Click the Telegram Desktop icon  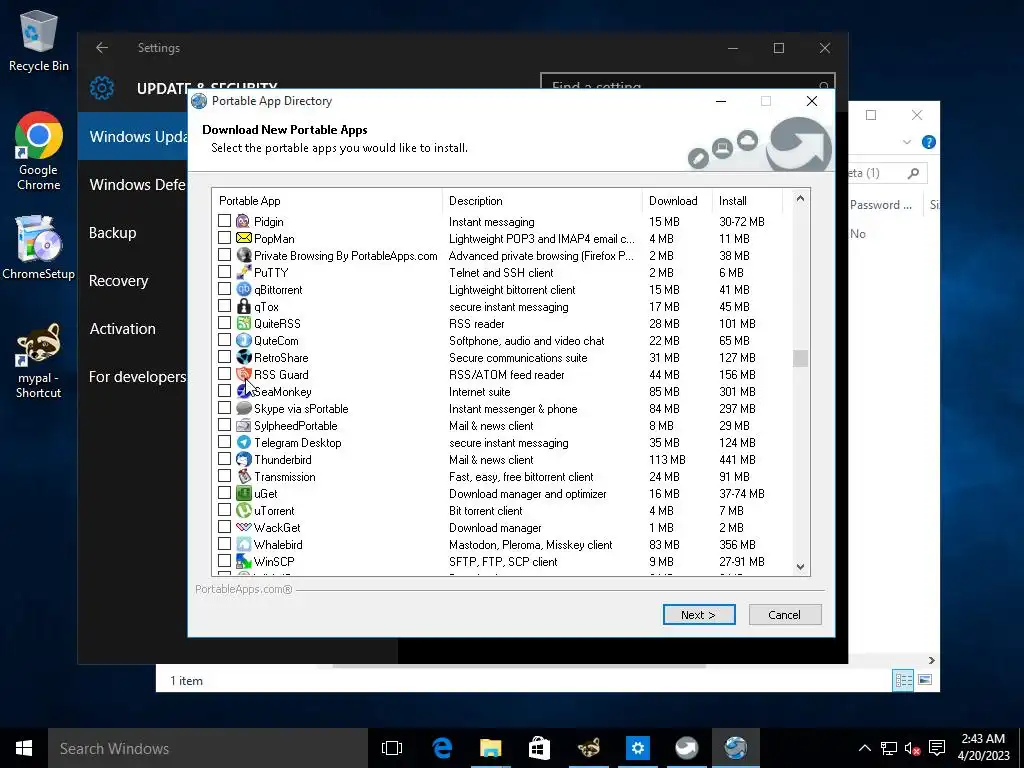coord(244,442)
